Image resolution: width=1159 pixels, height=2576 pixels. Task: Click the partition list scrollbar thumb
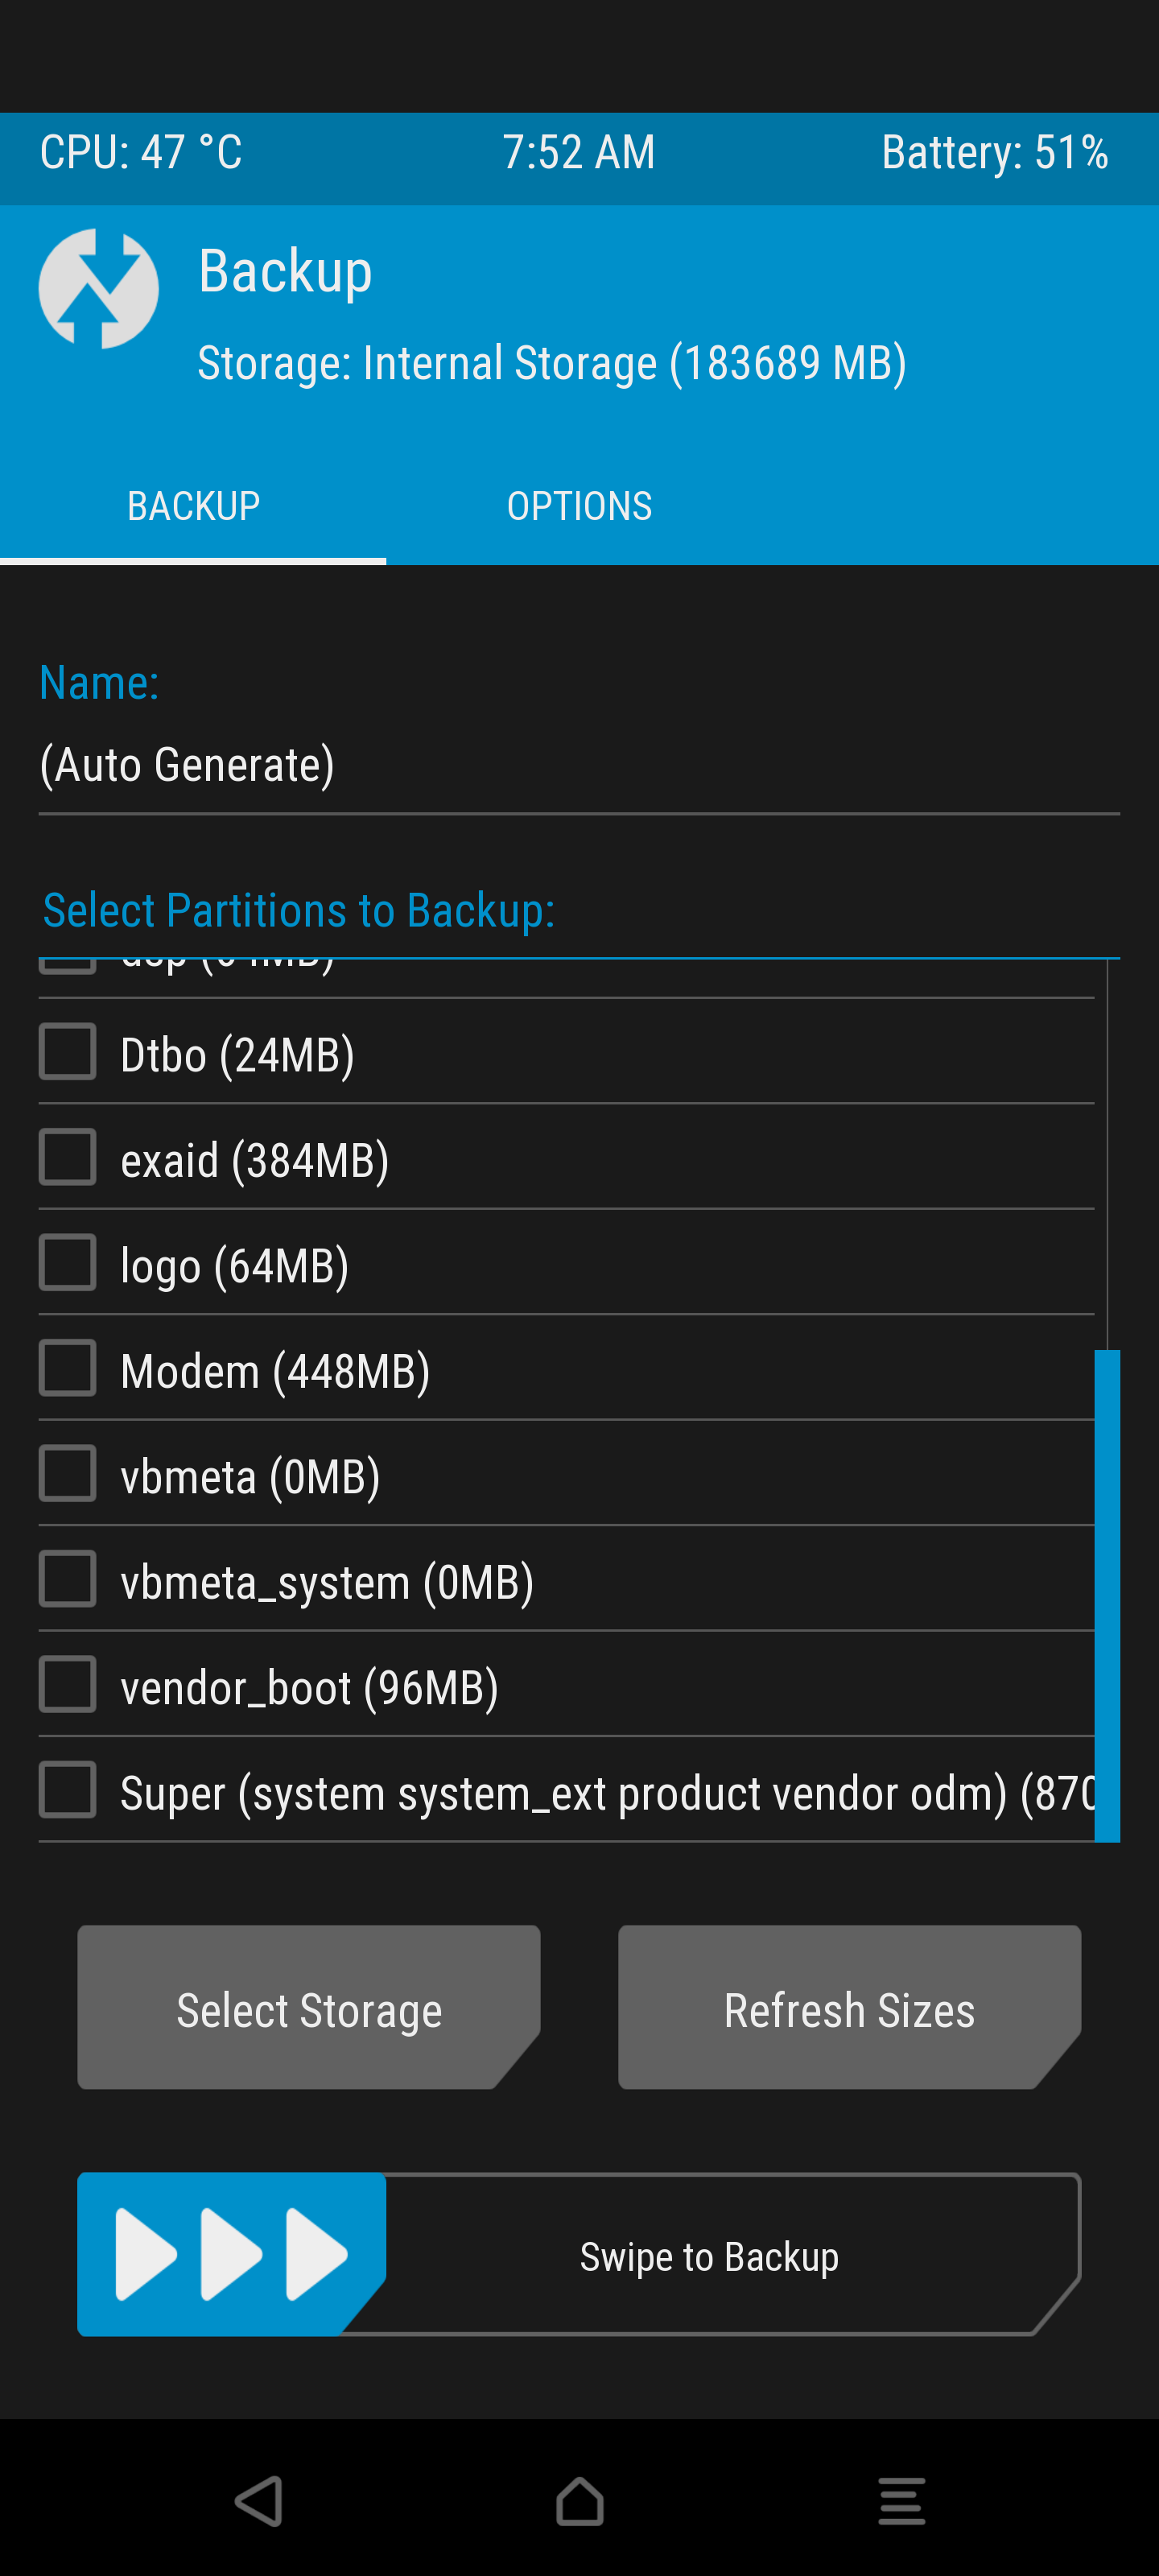[x=1107, y=1596]
